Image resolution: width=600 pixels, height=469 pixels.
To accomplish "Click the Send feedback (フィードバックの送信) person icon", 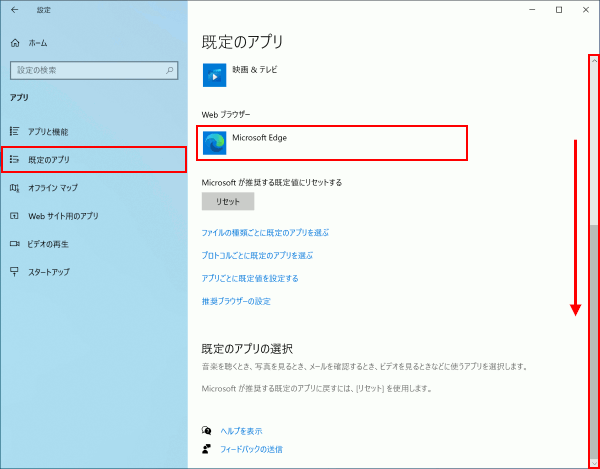I will [206, 449].
